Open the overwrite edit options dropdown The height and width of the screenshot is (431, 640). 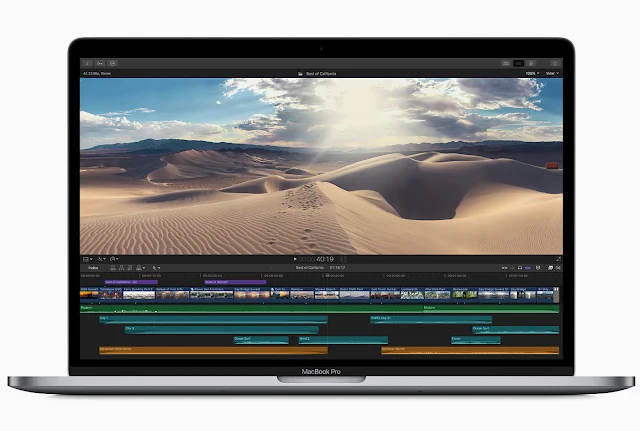click(x=140, y=268)
